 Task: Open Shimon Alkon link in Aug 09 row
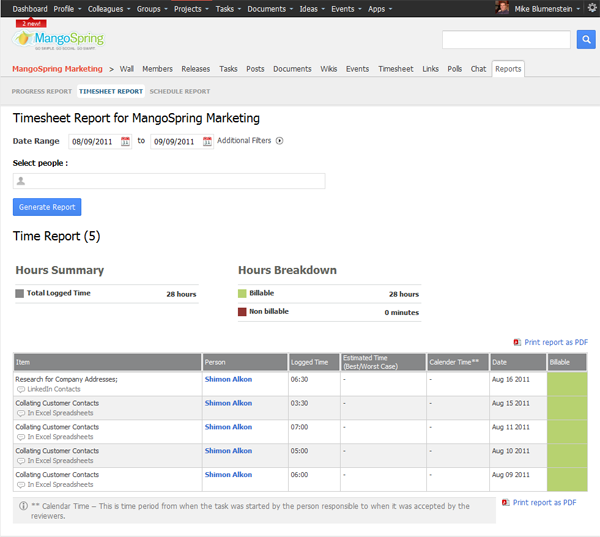pos(228,475)
